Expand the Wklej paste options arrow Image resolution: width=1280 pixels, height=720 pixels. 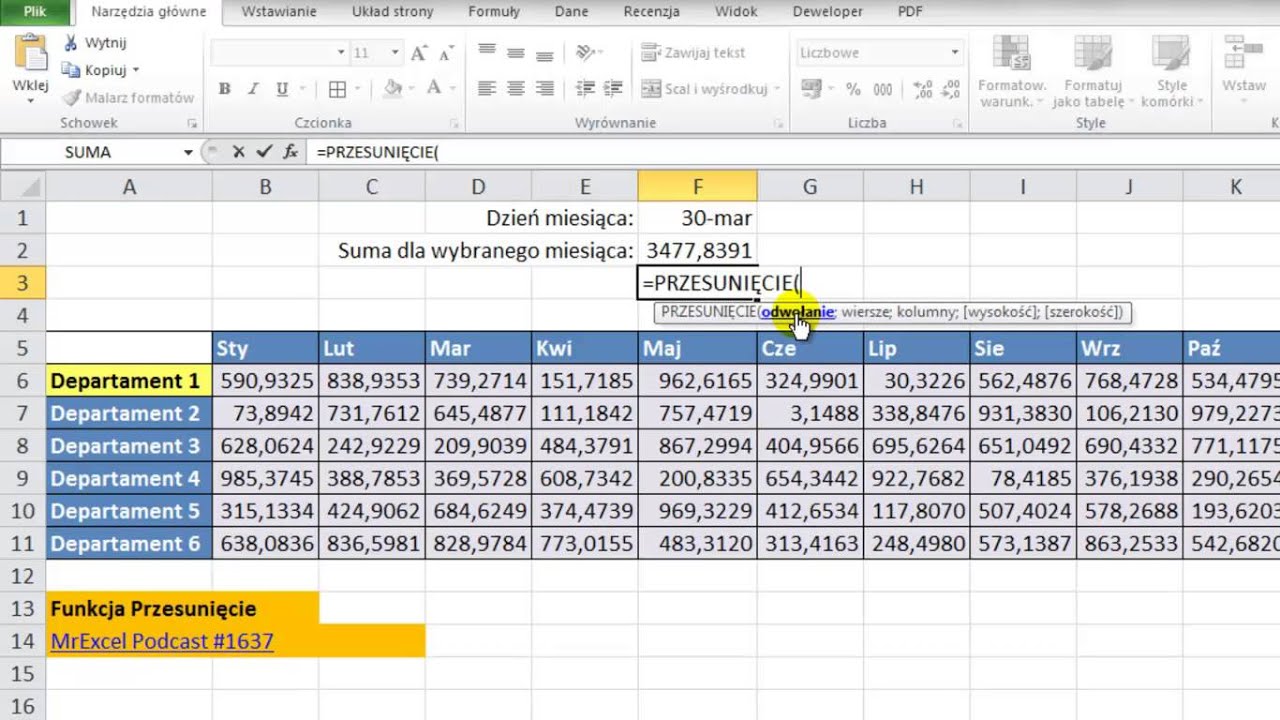click(30, 101)
